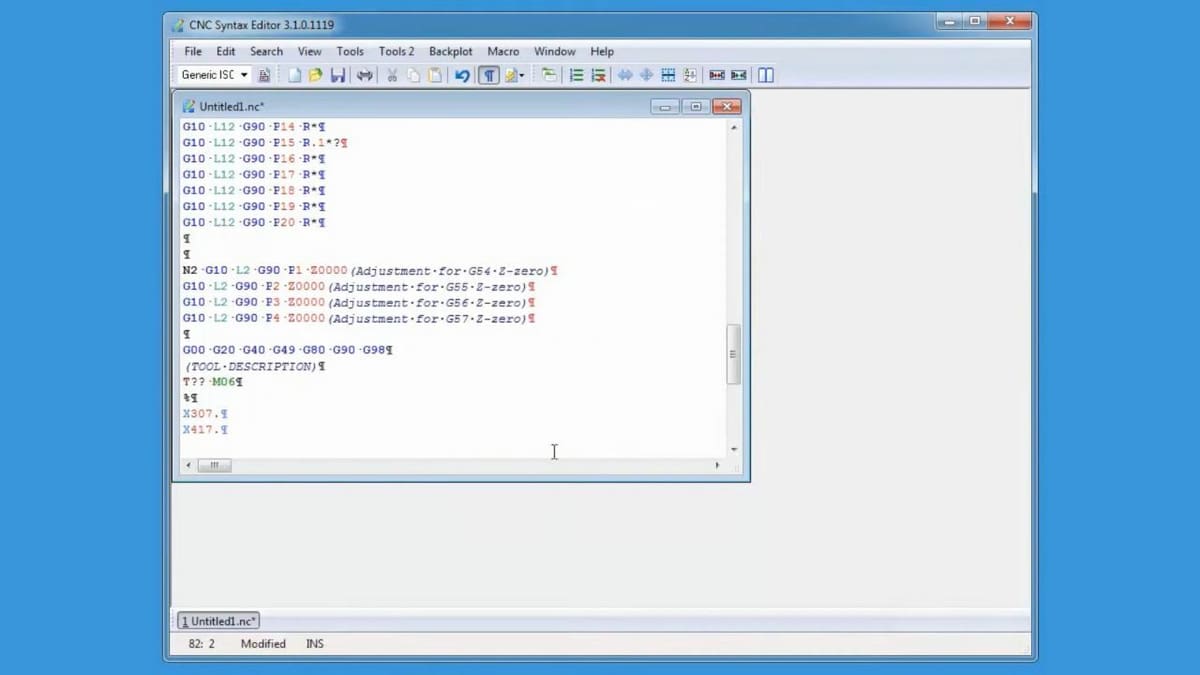
Task: Click the horizontal scrollbar right arrow
Action: coord(717,466)
